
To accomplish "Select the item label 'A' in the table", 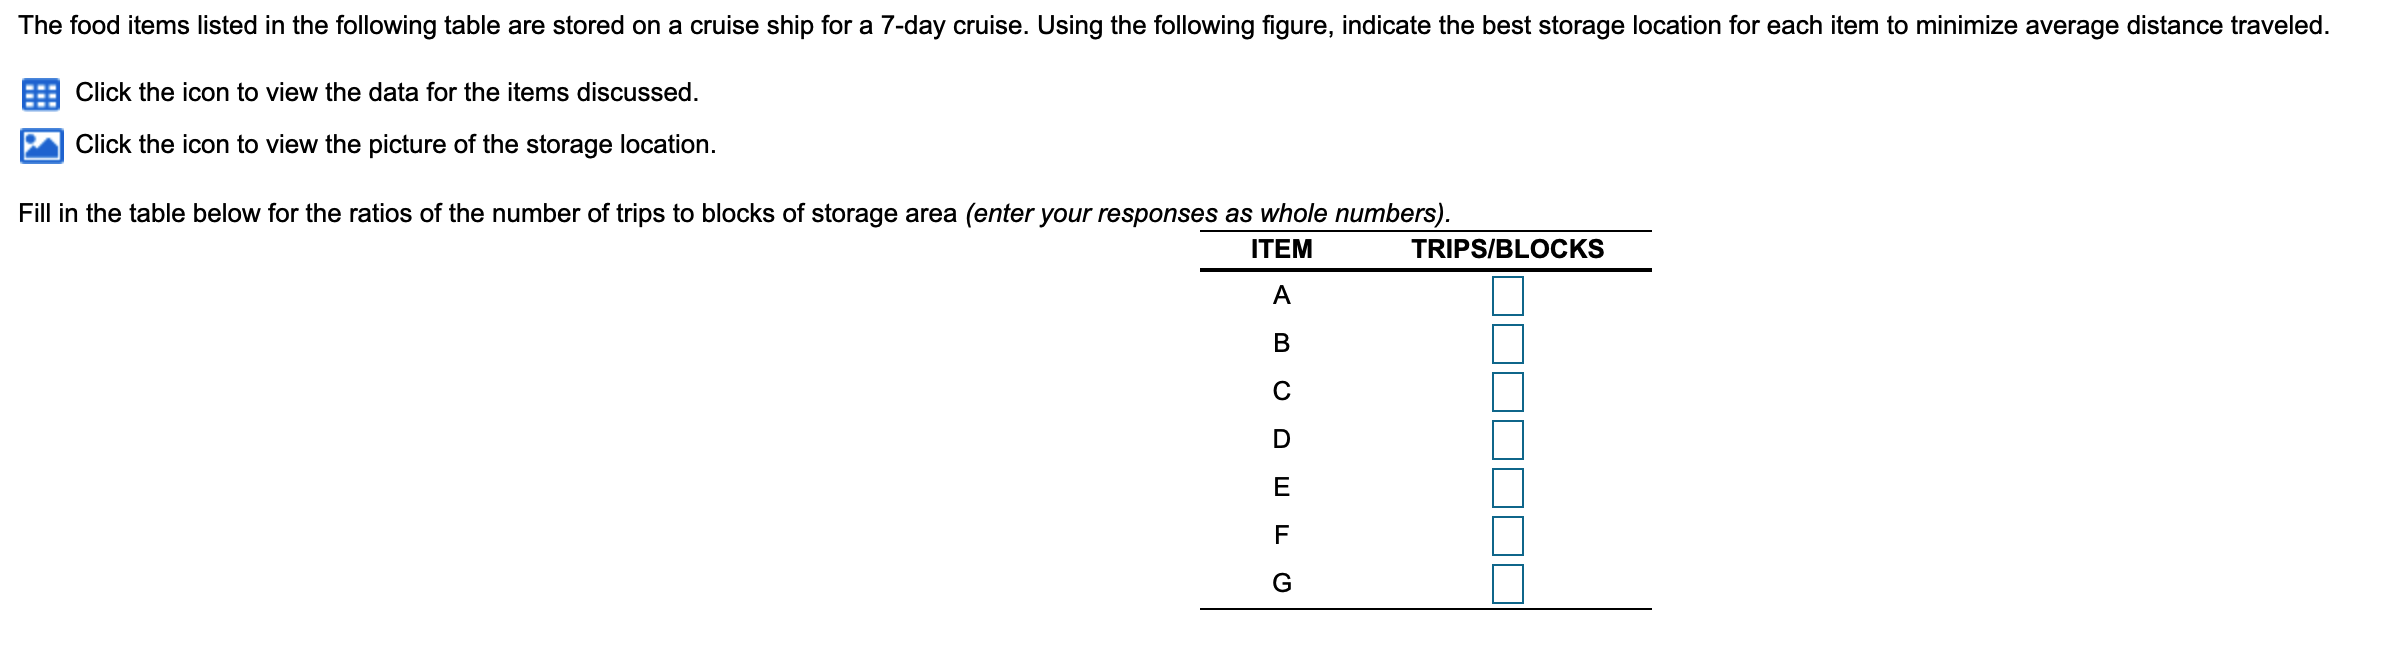I will pyautogui.click(x=1281, y=296).
